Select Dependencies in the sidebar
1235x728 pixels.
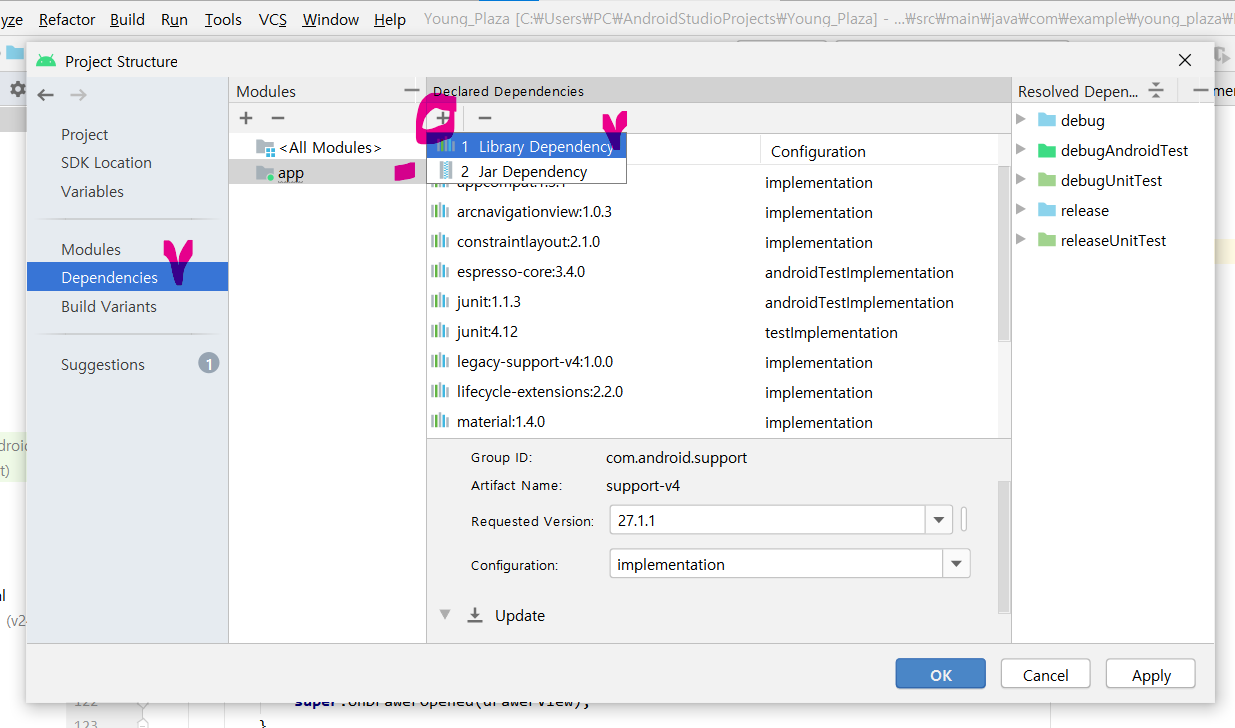coord(127,277)
